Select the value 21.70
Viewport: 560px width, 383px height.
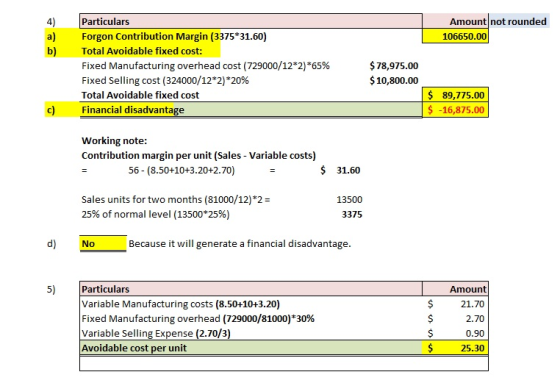tap(472, 304)
